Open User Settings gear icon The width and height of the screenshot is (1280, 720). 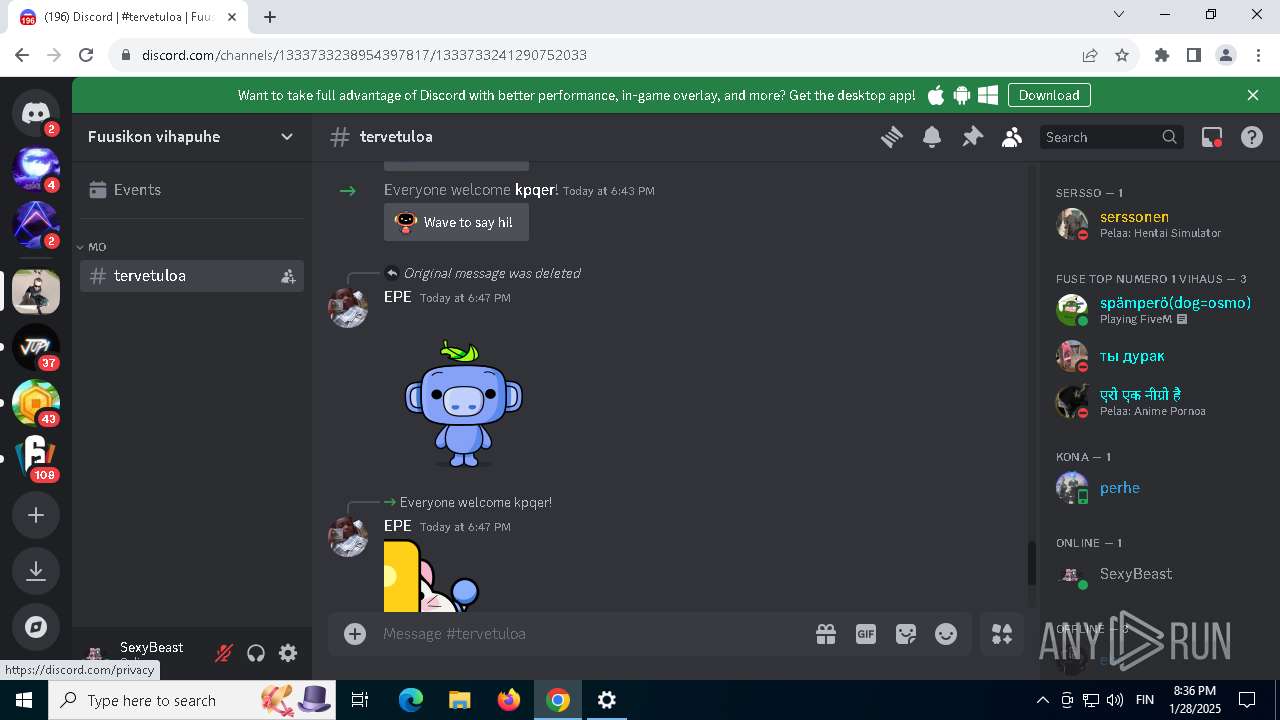tap(288, 653)
